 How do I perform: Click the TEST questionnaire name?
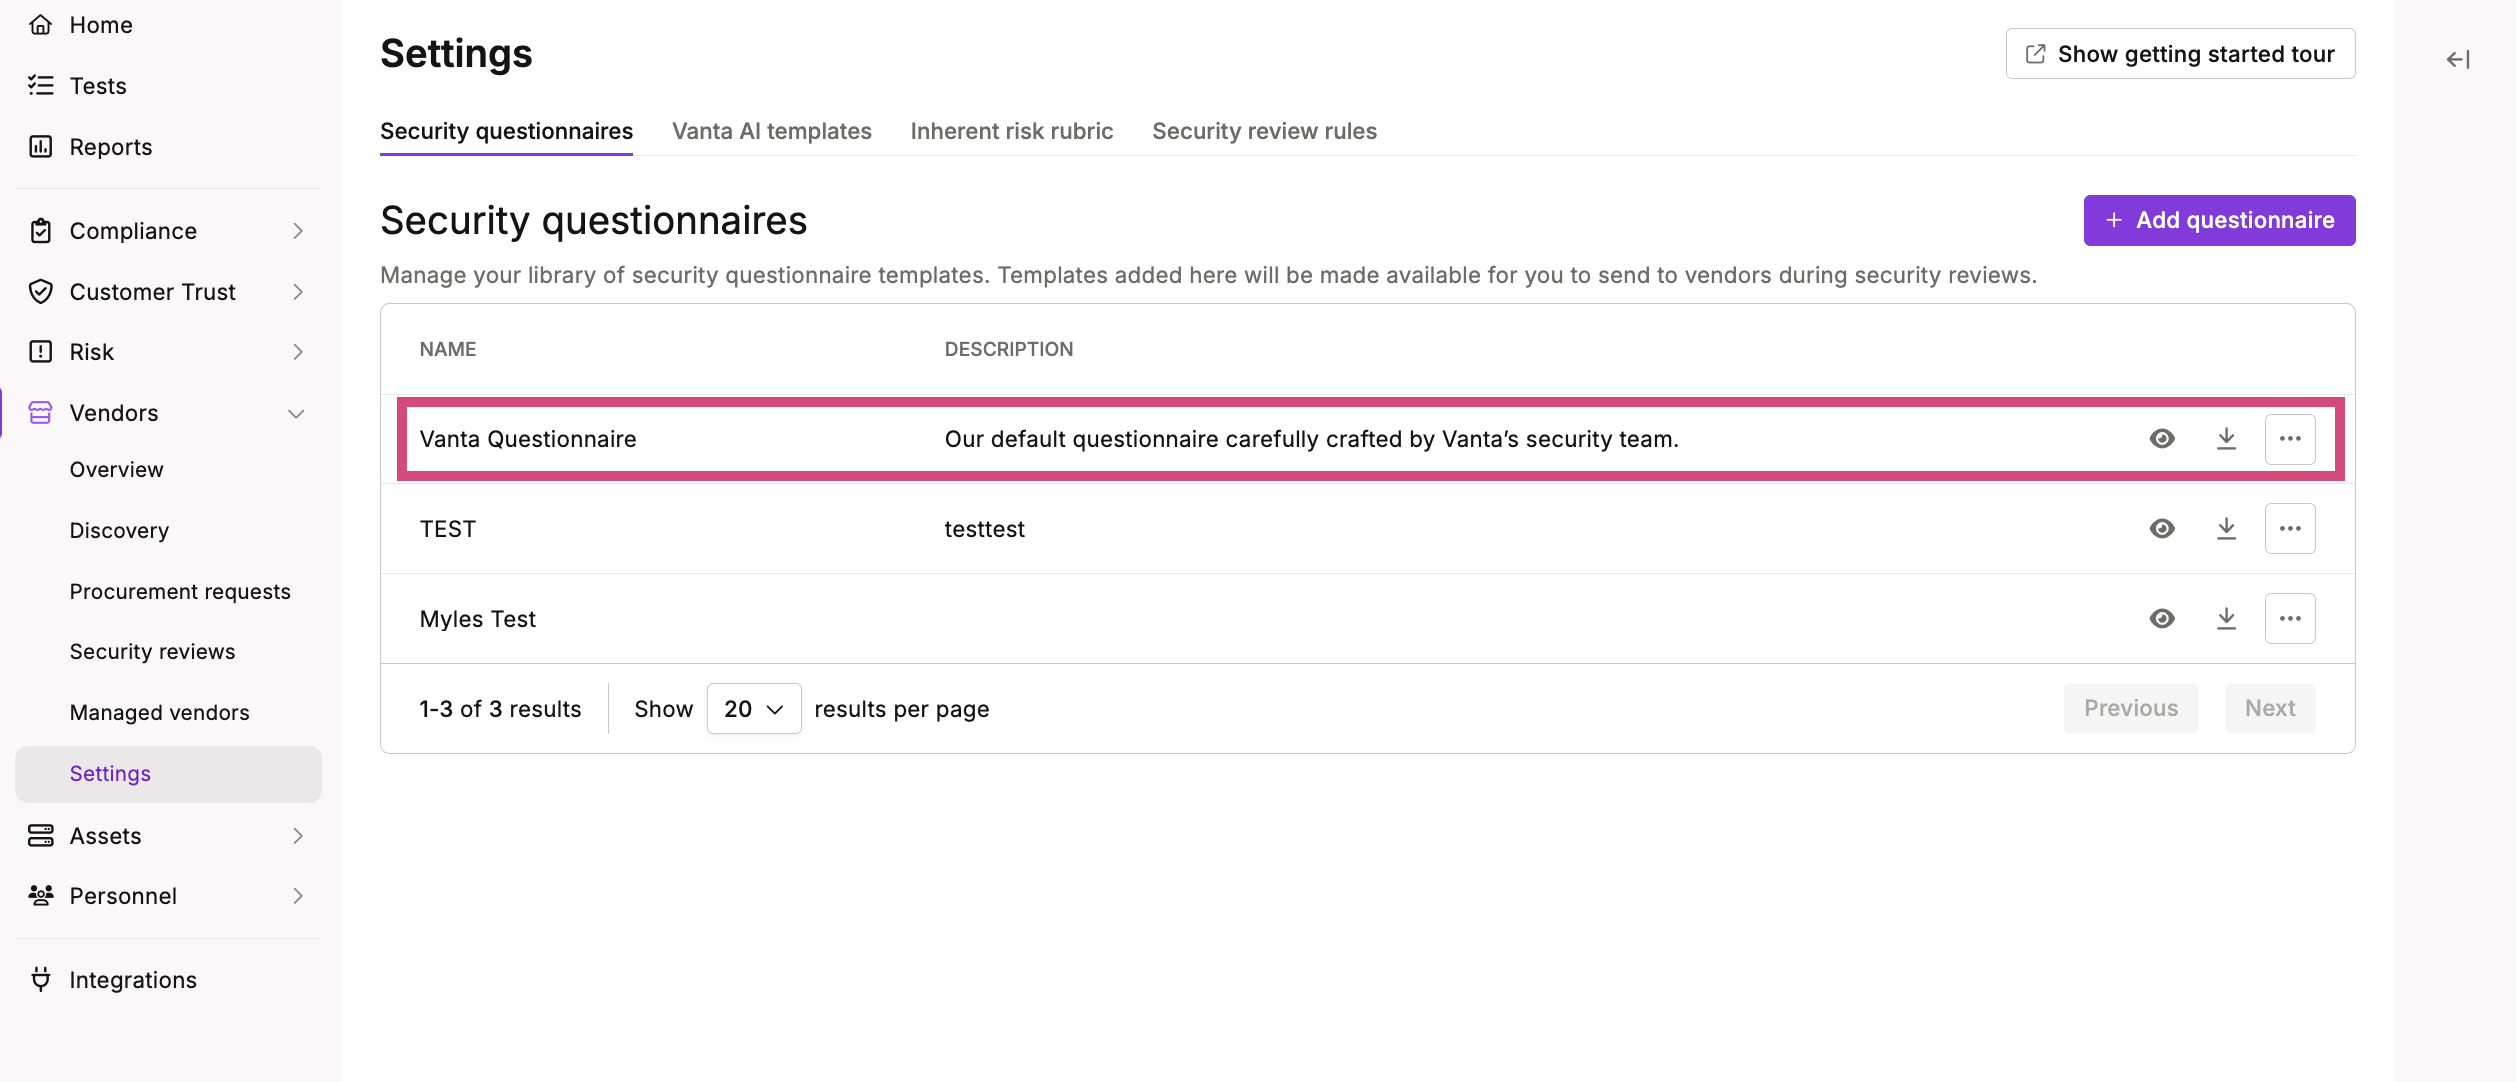click(448, 529)
